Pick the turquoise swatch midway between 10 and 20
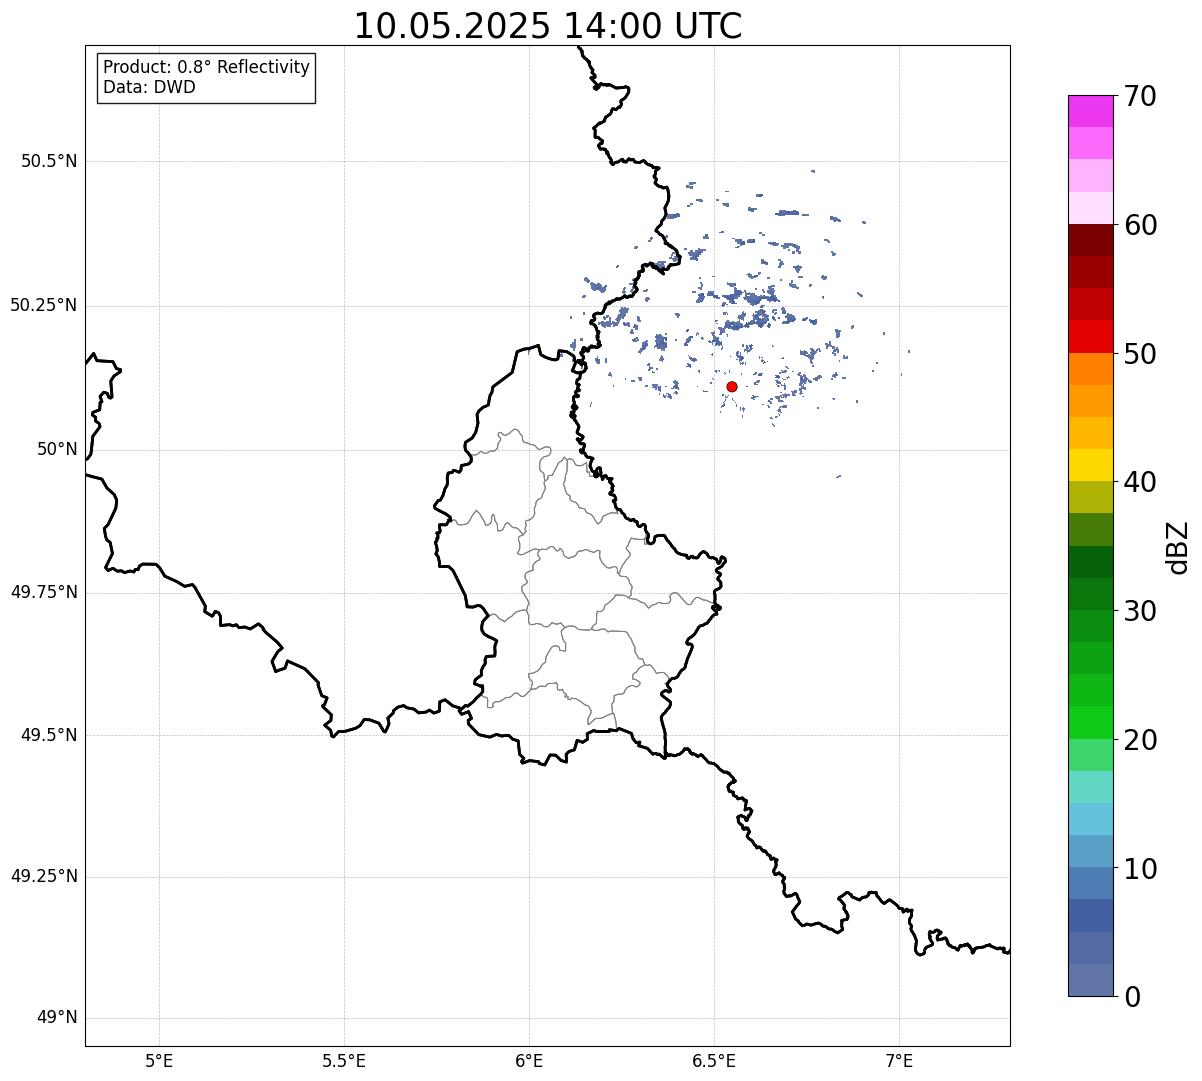Viewport: 1202px width, 1081px height. [x=1090, y=787]
